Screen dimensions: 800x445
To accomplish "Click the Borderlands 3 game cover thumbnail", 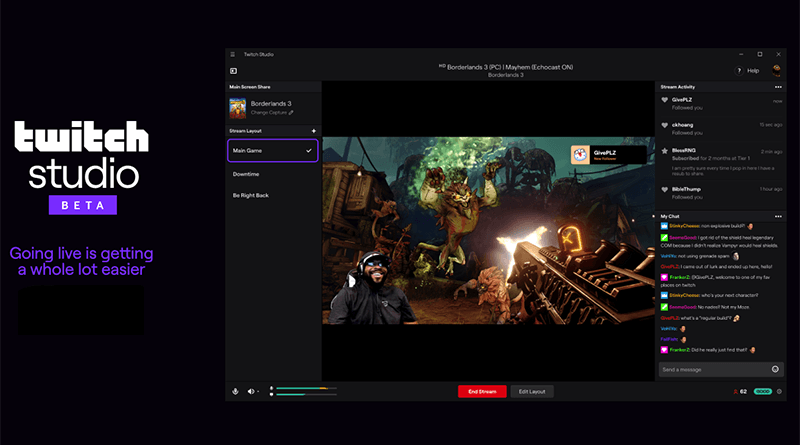I will tap(238, 108).
